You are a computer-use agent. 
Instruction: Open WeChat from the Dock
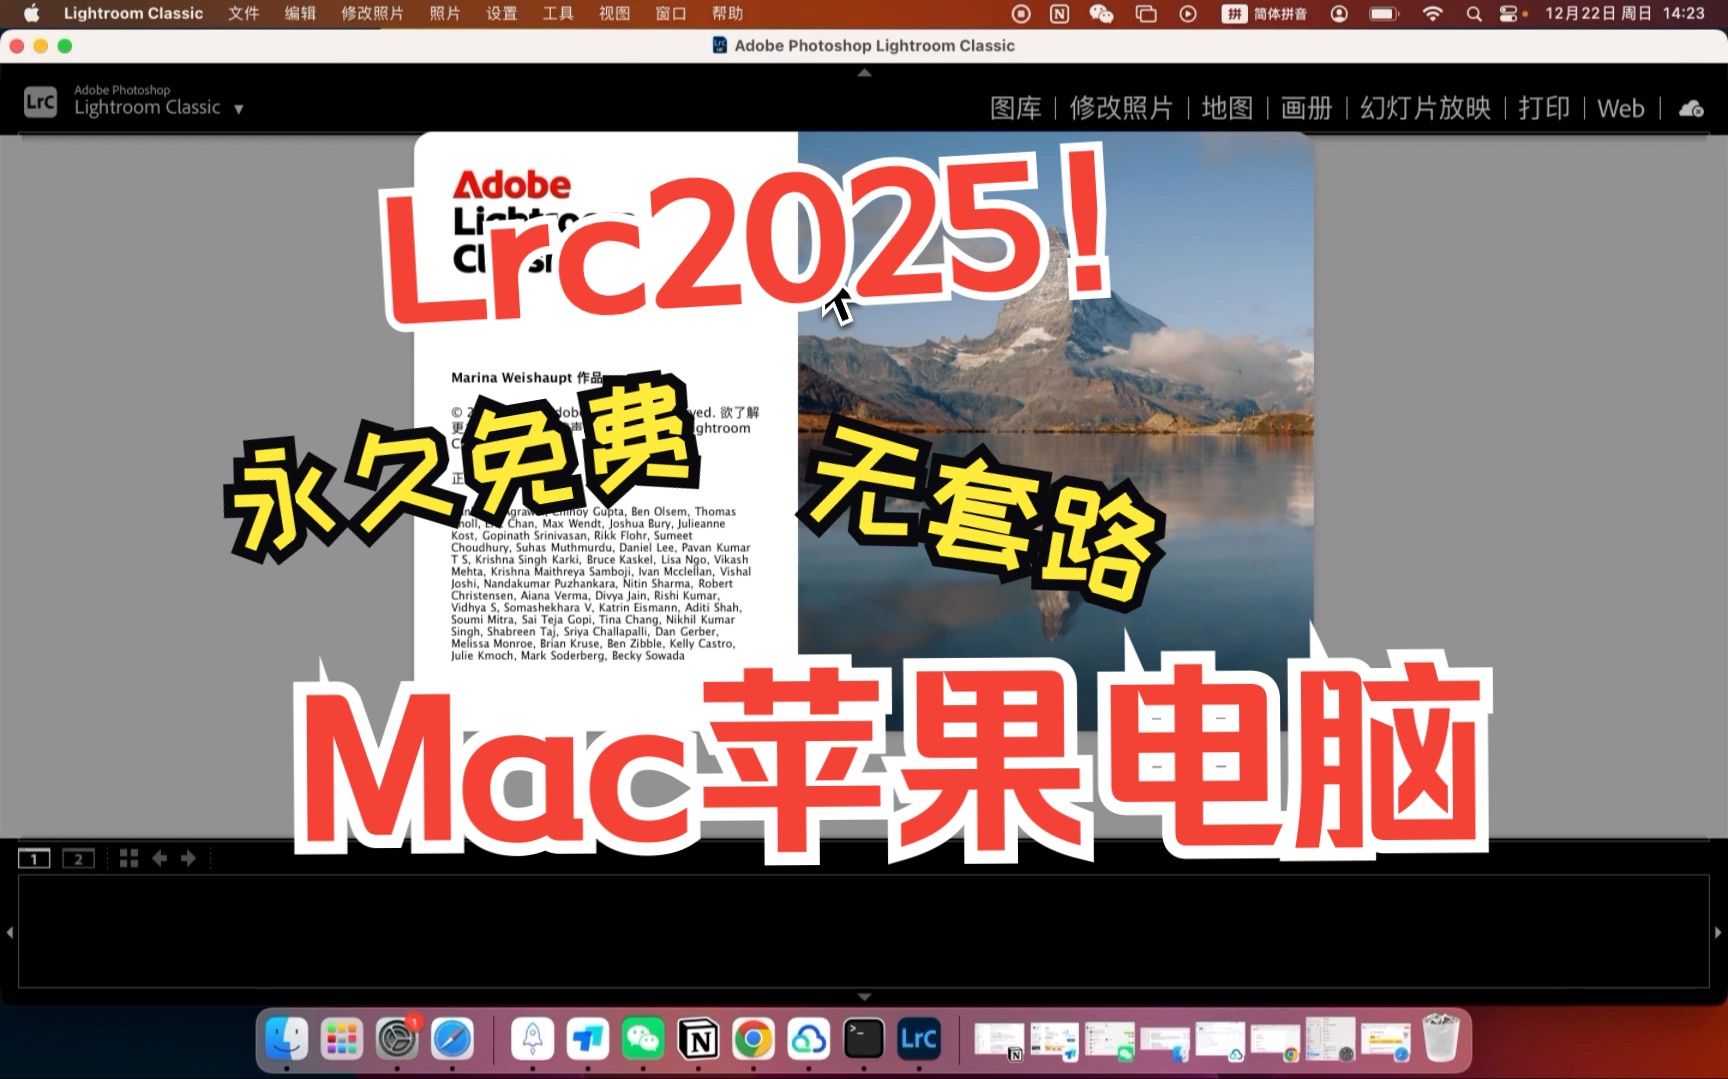(x=643, y=1039)
